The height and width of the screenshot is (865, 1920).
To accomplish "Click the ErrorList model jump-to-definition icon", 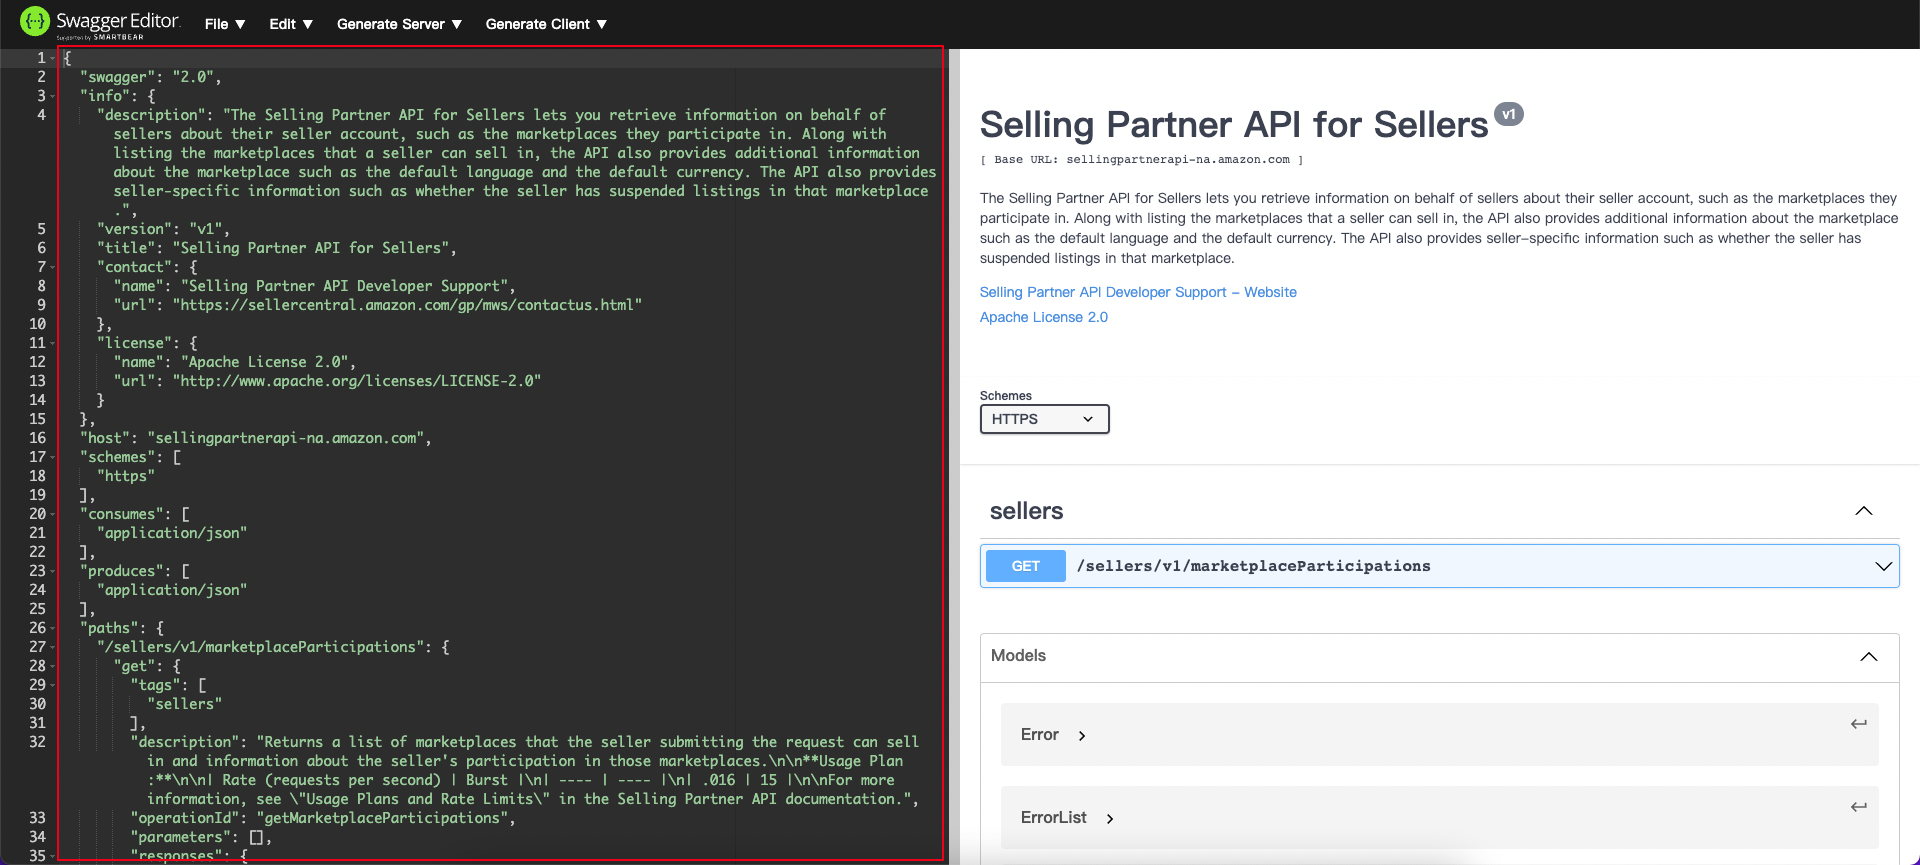I will (1858, 807).
